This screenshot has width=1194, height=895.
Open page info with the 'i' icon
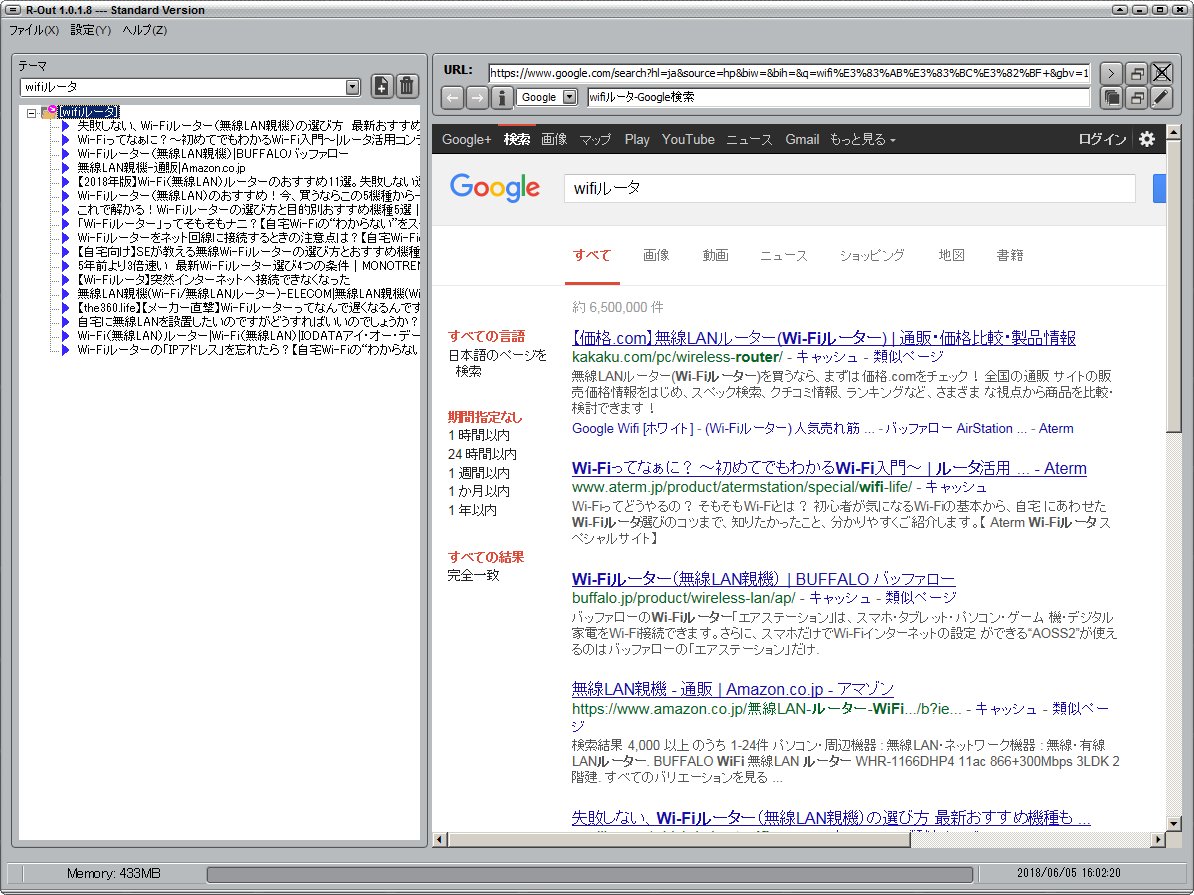(502, 97)
